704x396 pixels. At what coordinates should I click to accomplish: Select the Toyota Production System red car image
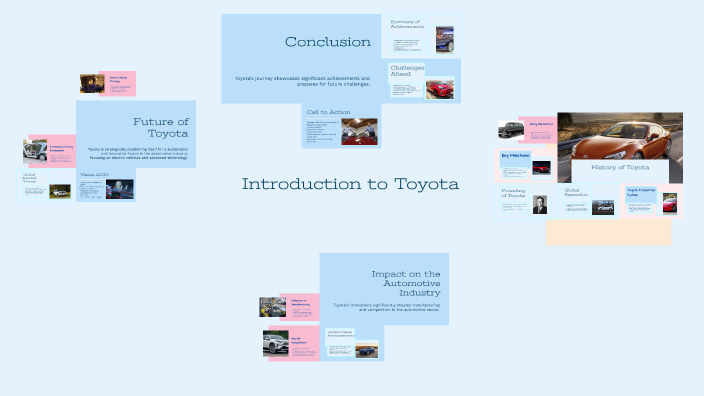pos(670,203)
